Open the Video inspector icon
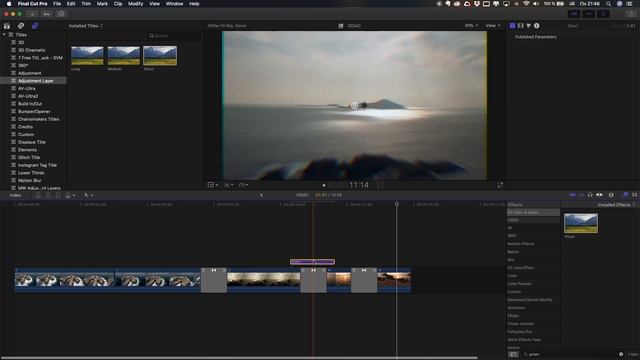Image resolution: width=640 pixels, height=360 pixels. pos(513,26)
